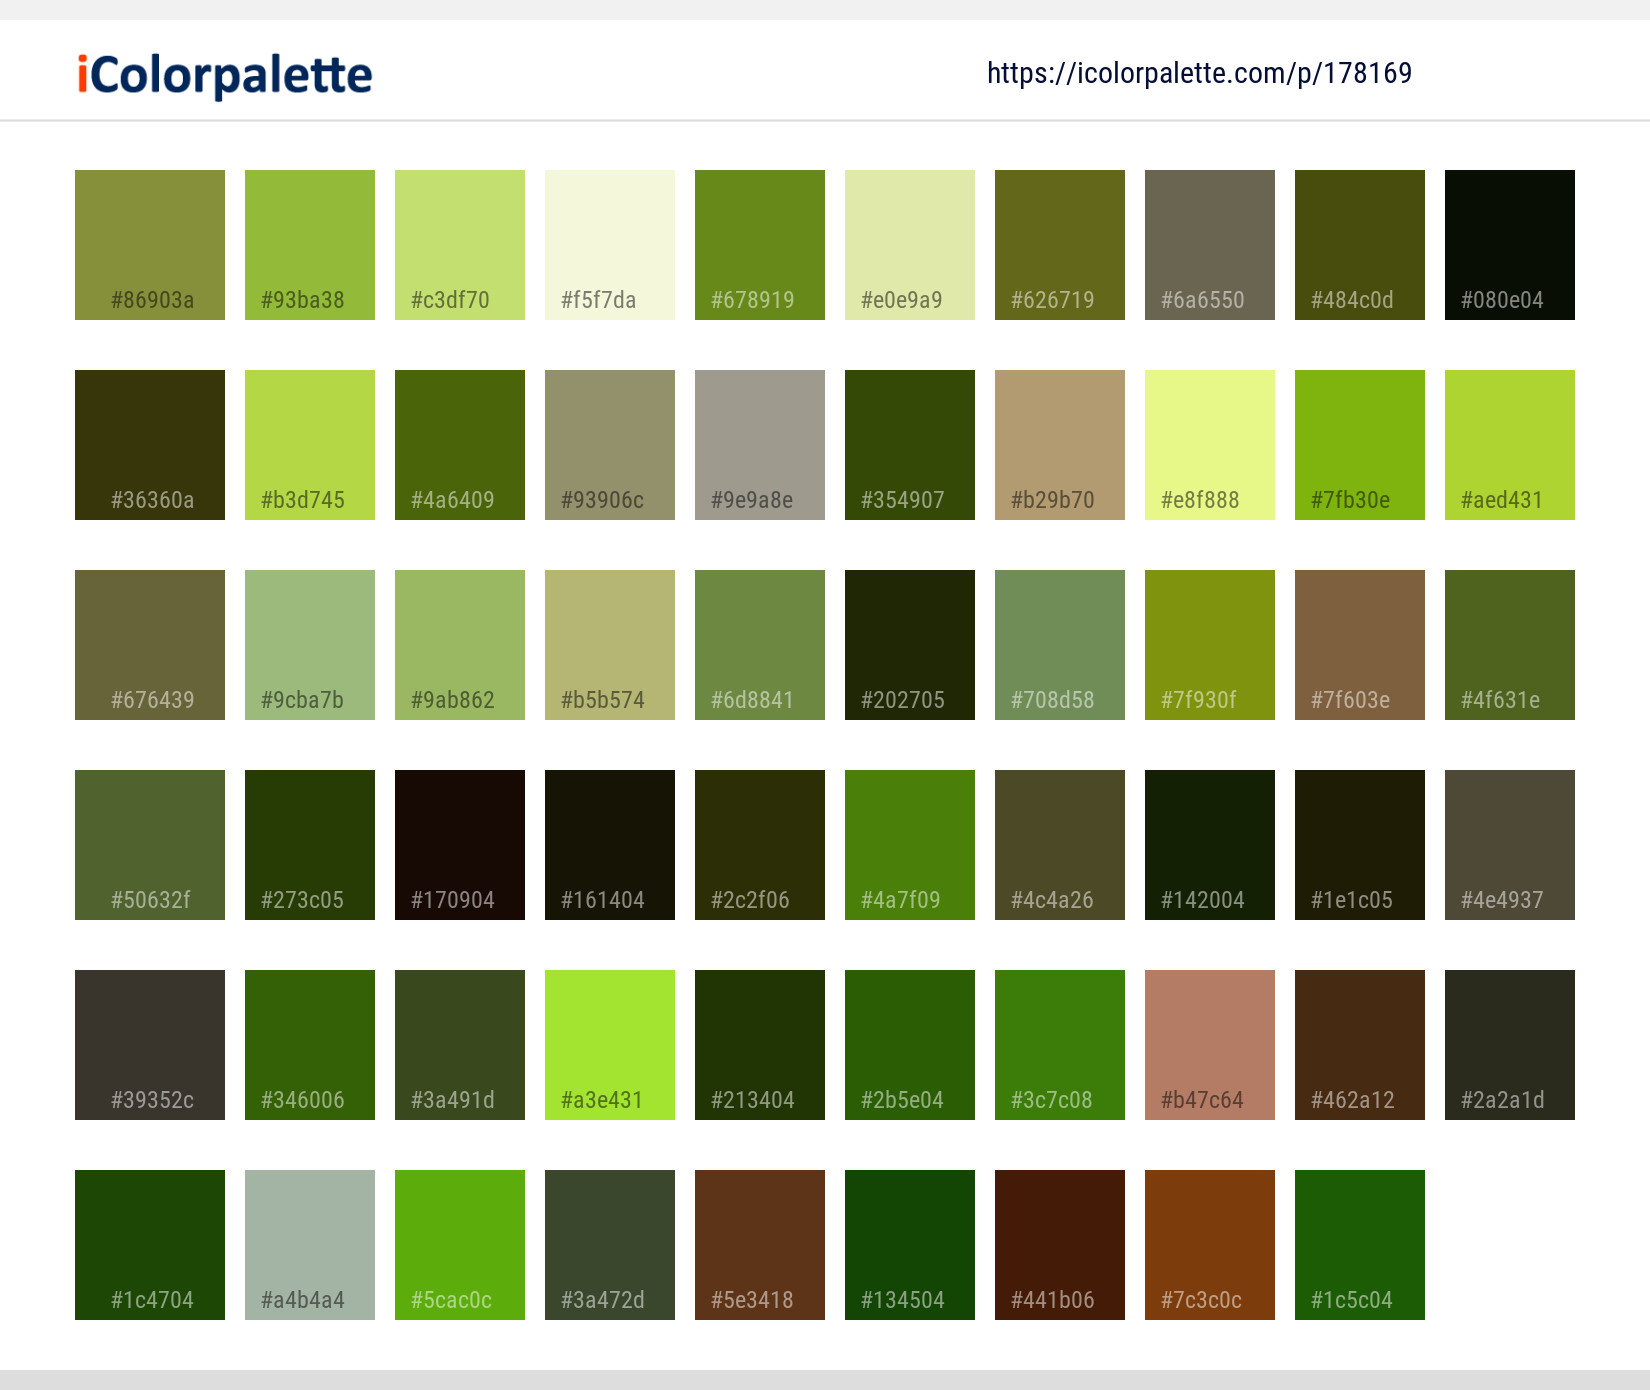Click the #4c4a26 swatch
Viewport: 1650px width, 1390px height.
[1060, 845]
